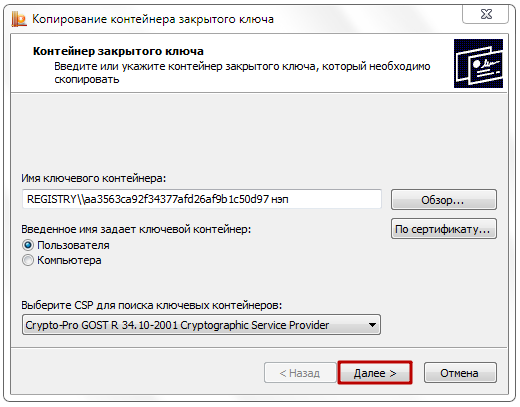Focus the key container name input field
The width and height of the screenshot is (520, 407).
click(202, 199)
